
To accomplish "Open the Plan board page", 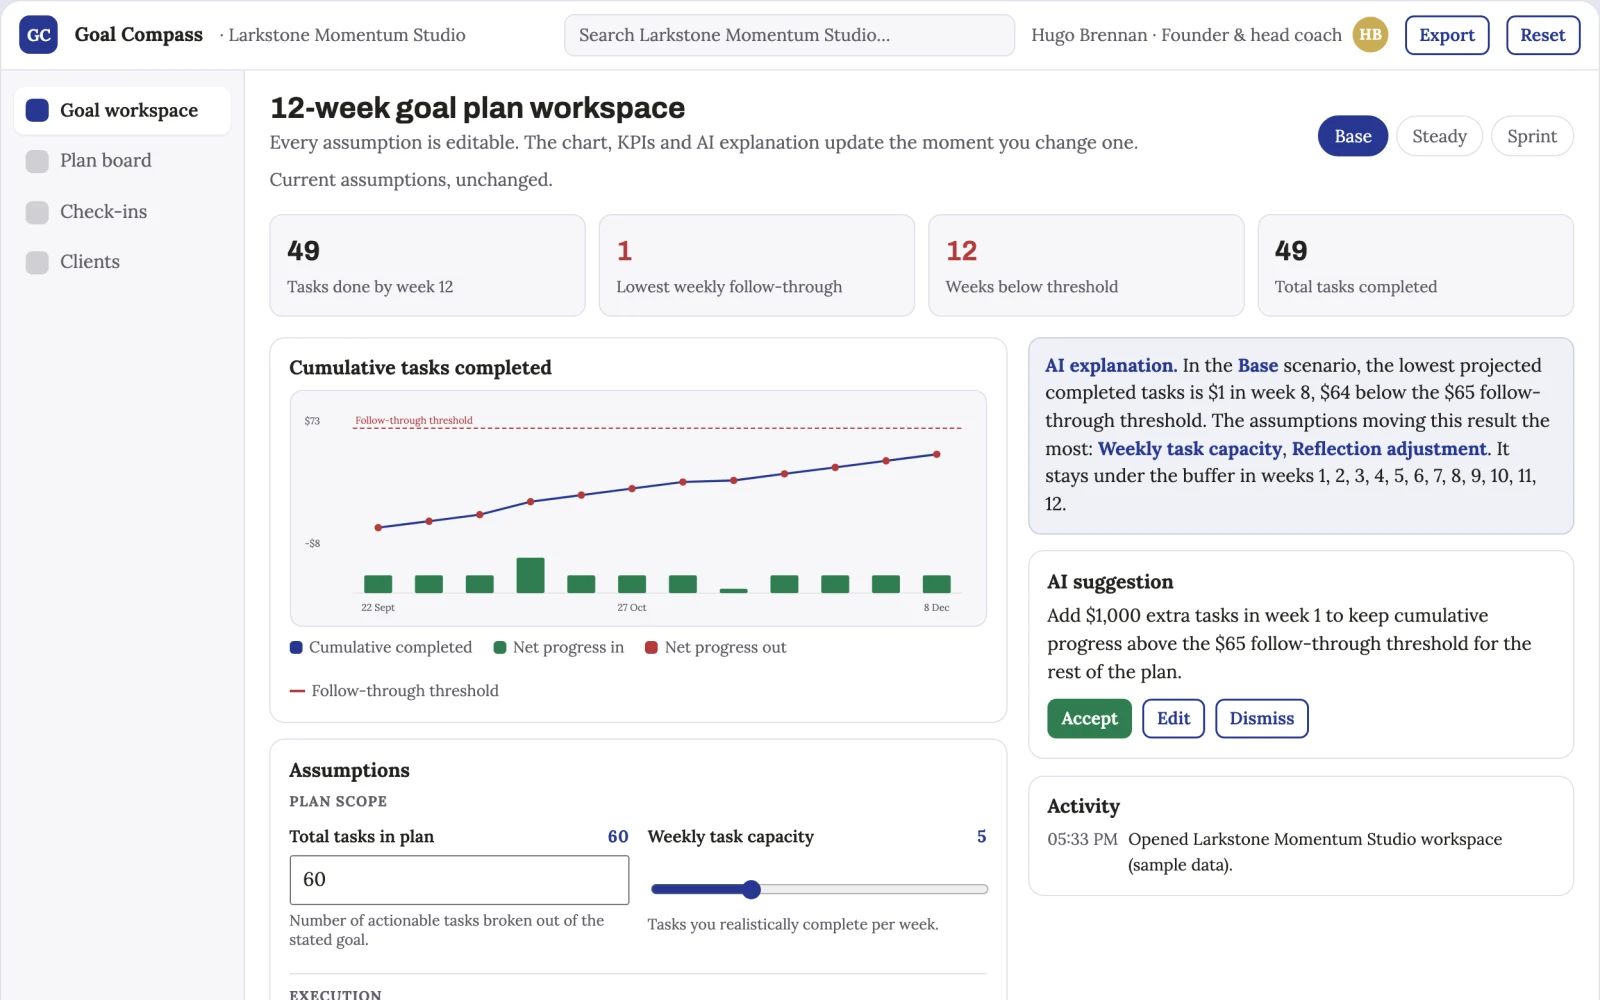I will pyautogui.click(x=122, y=161).
